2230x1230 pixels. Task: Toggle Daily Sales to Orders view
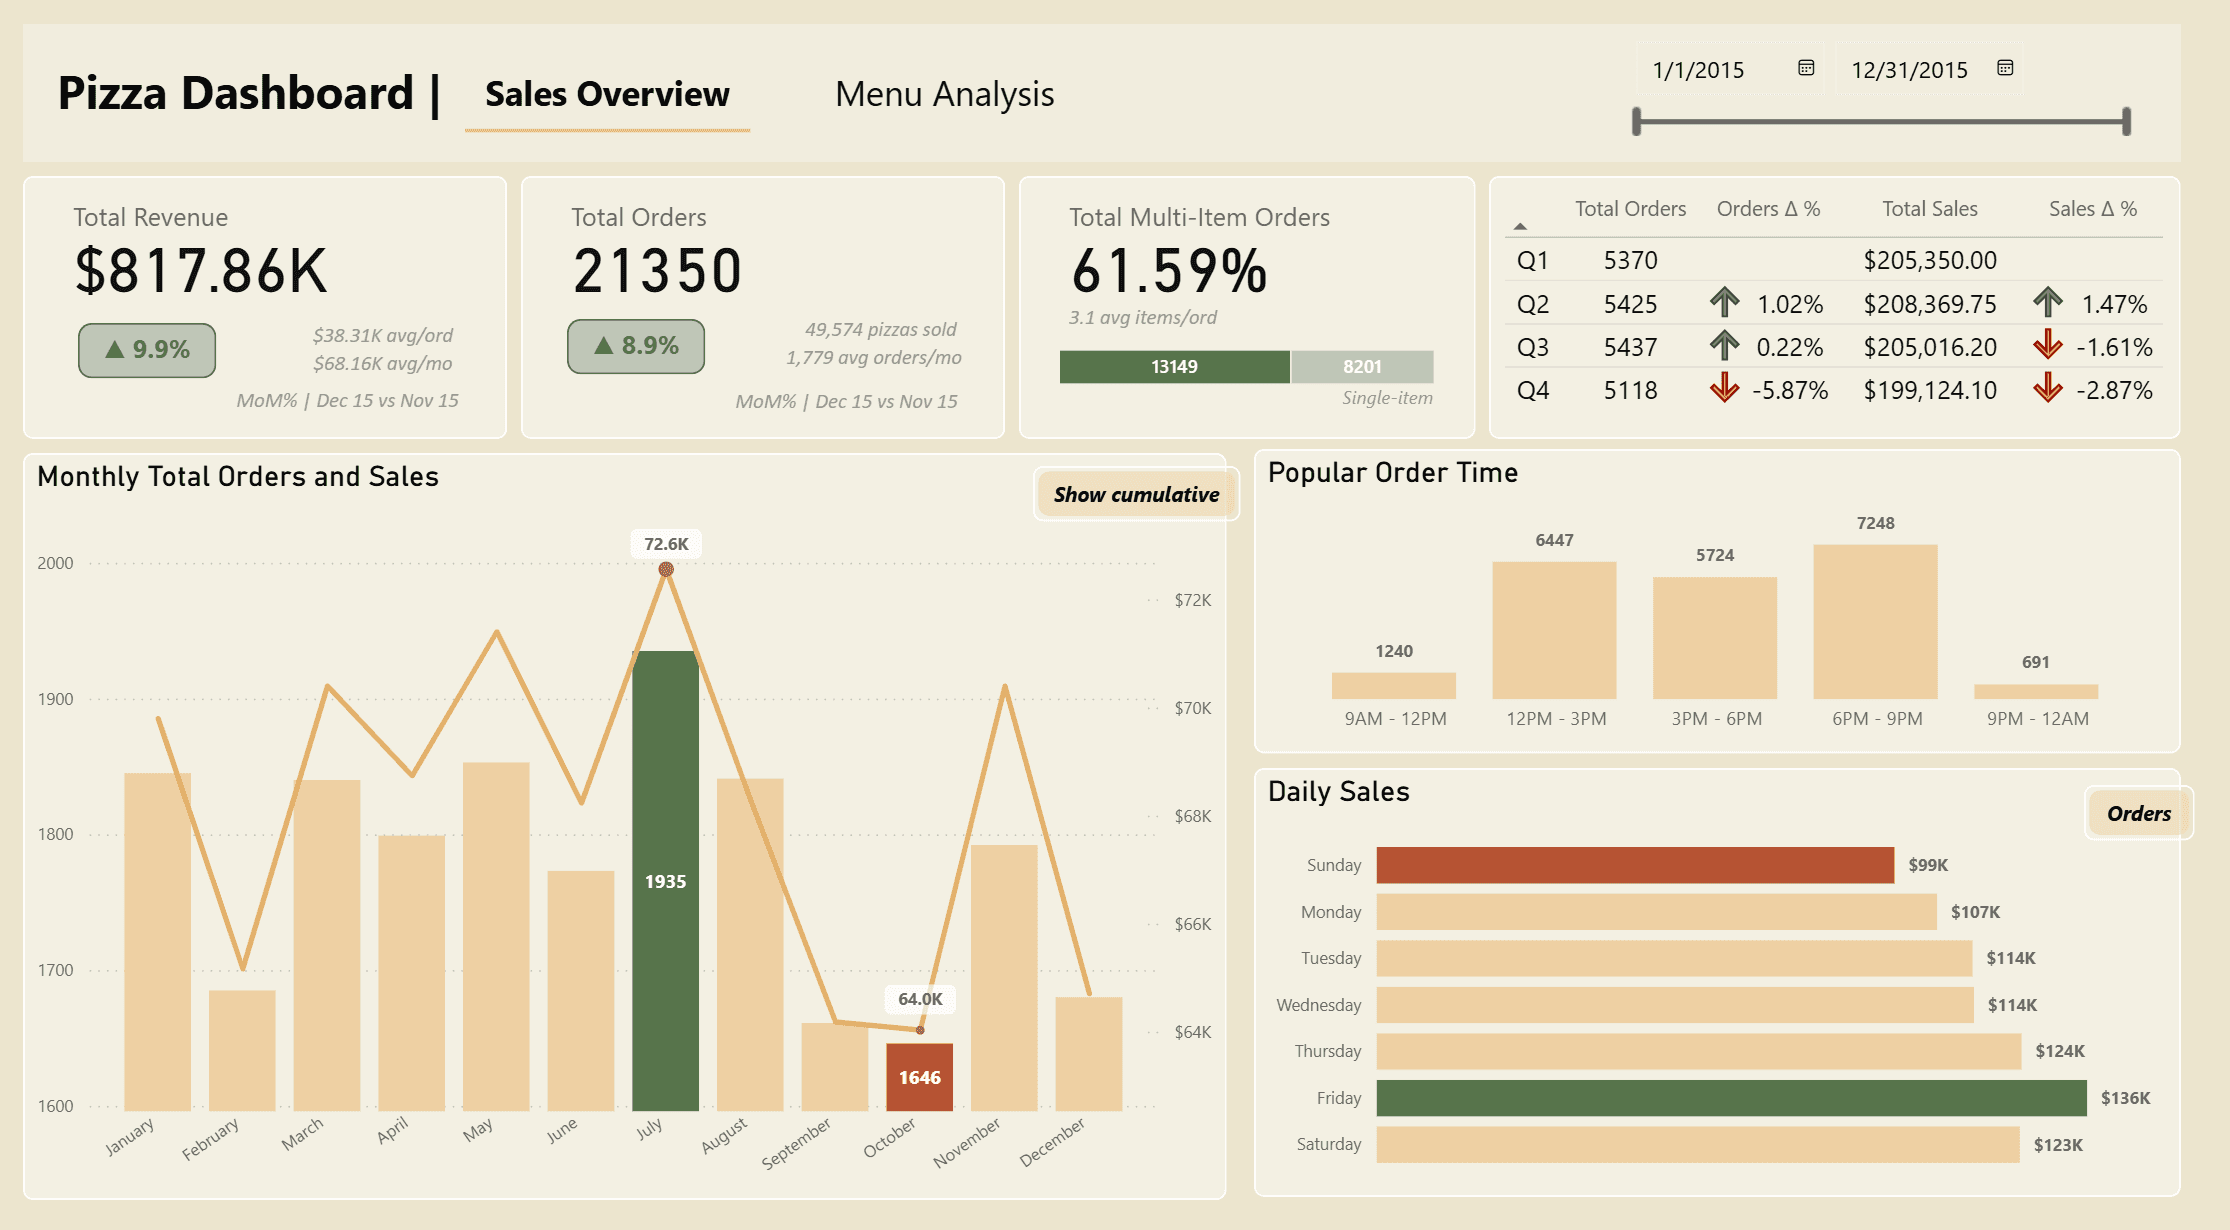[x=2138, y=813]
